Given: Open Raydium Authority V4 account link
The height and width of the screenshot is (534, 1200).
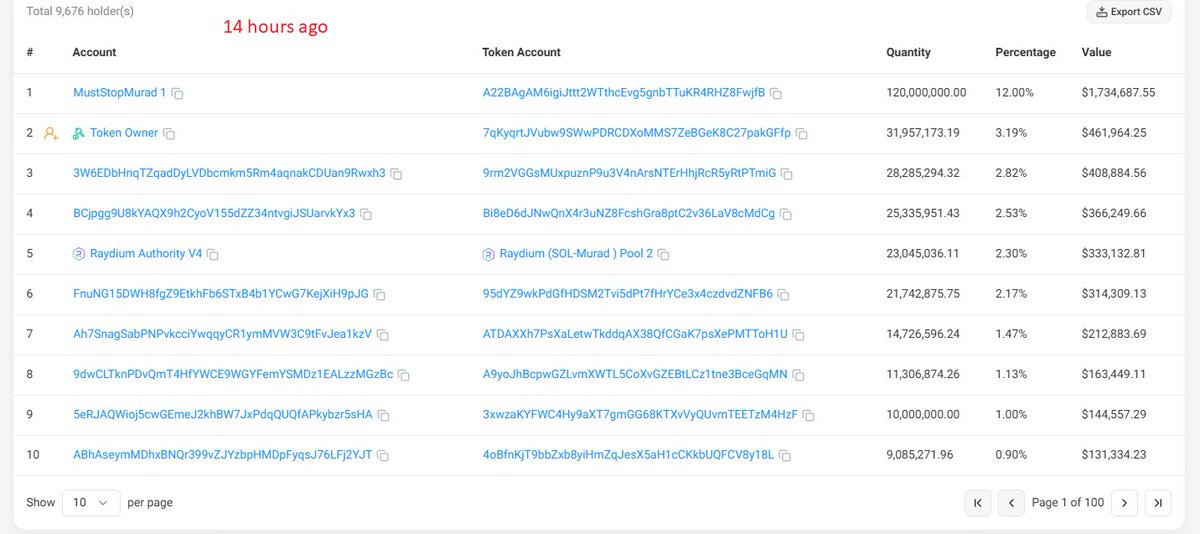Looking at the screenshot, I should click(146, 254).
